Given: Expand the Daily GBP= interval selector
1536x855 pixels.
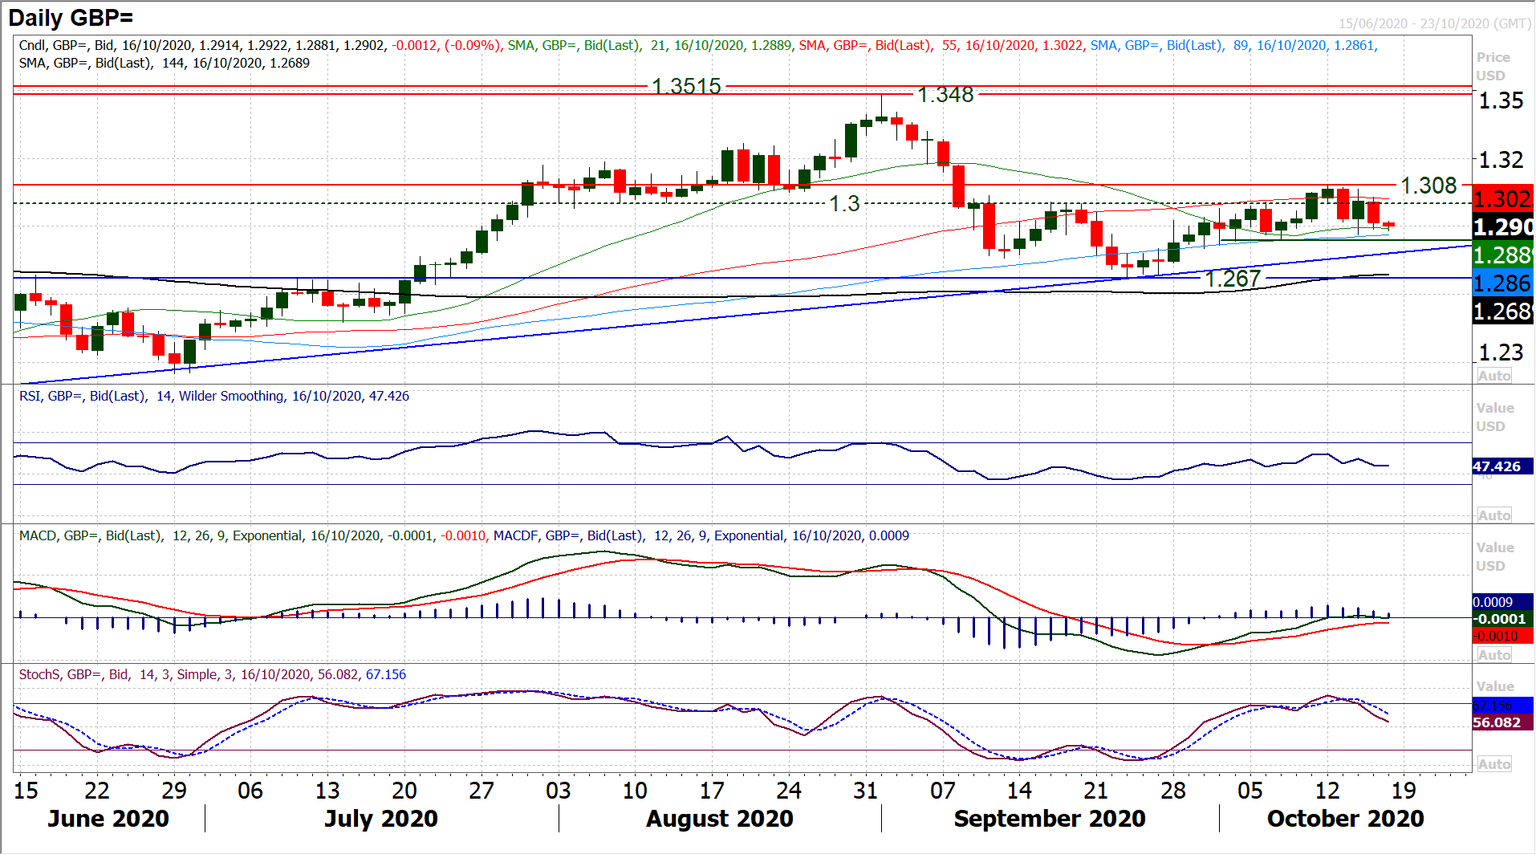Looking at the screenshot, I should pos(70,16).
